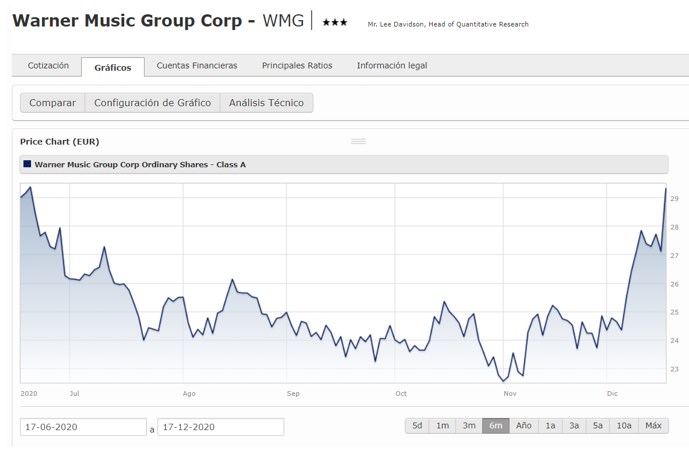Select the 5d time range
The image size is (689, 451).
(417, 426)
